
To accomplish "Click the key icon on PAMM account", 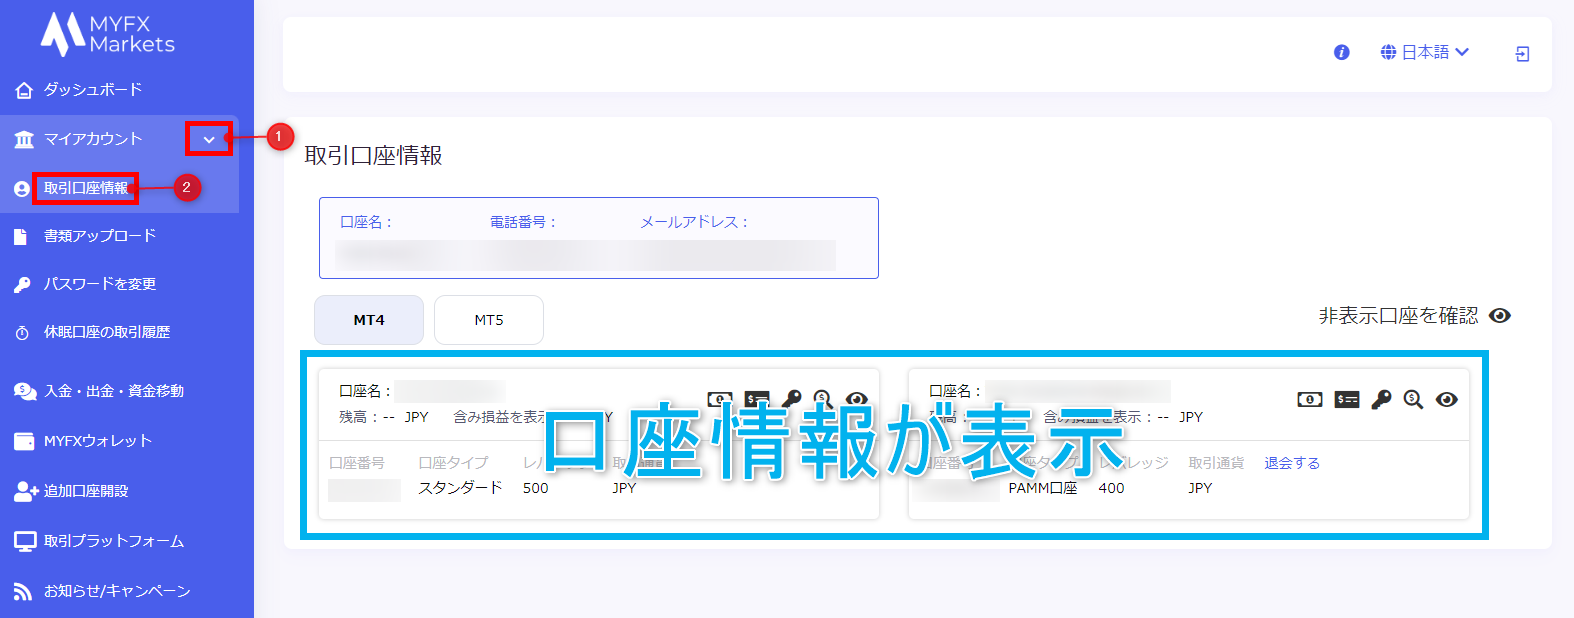I will pyautogui.click(x=1381, y=400).
